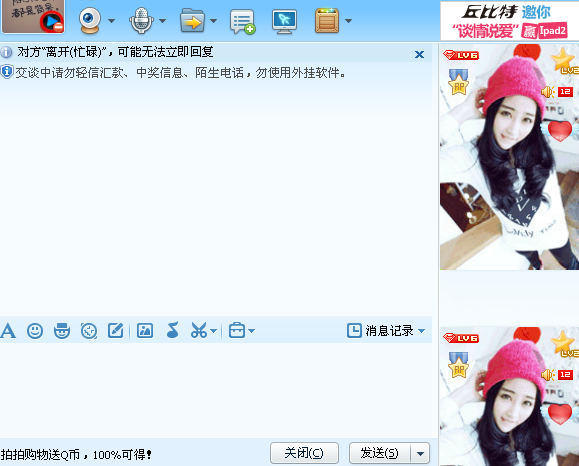Viewport: 579px width, 466px height.
Task: Click the 发送(S) send button
Action: pos(380,453)
